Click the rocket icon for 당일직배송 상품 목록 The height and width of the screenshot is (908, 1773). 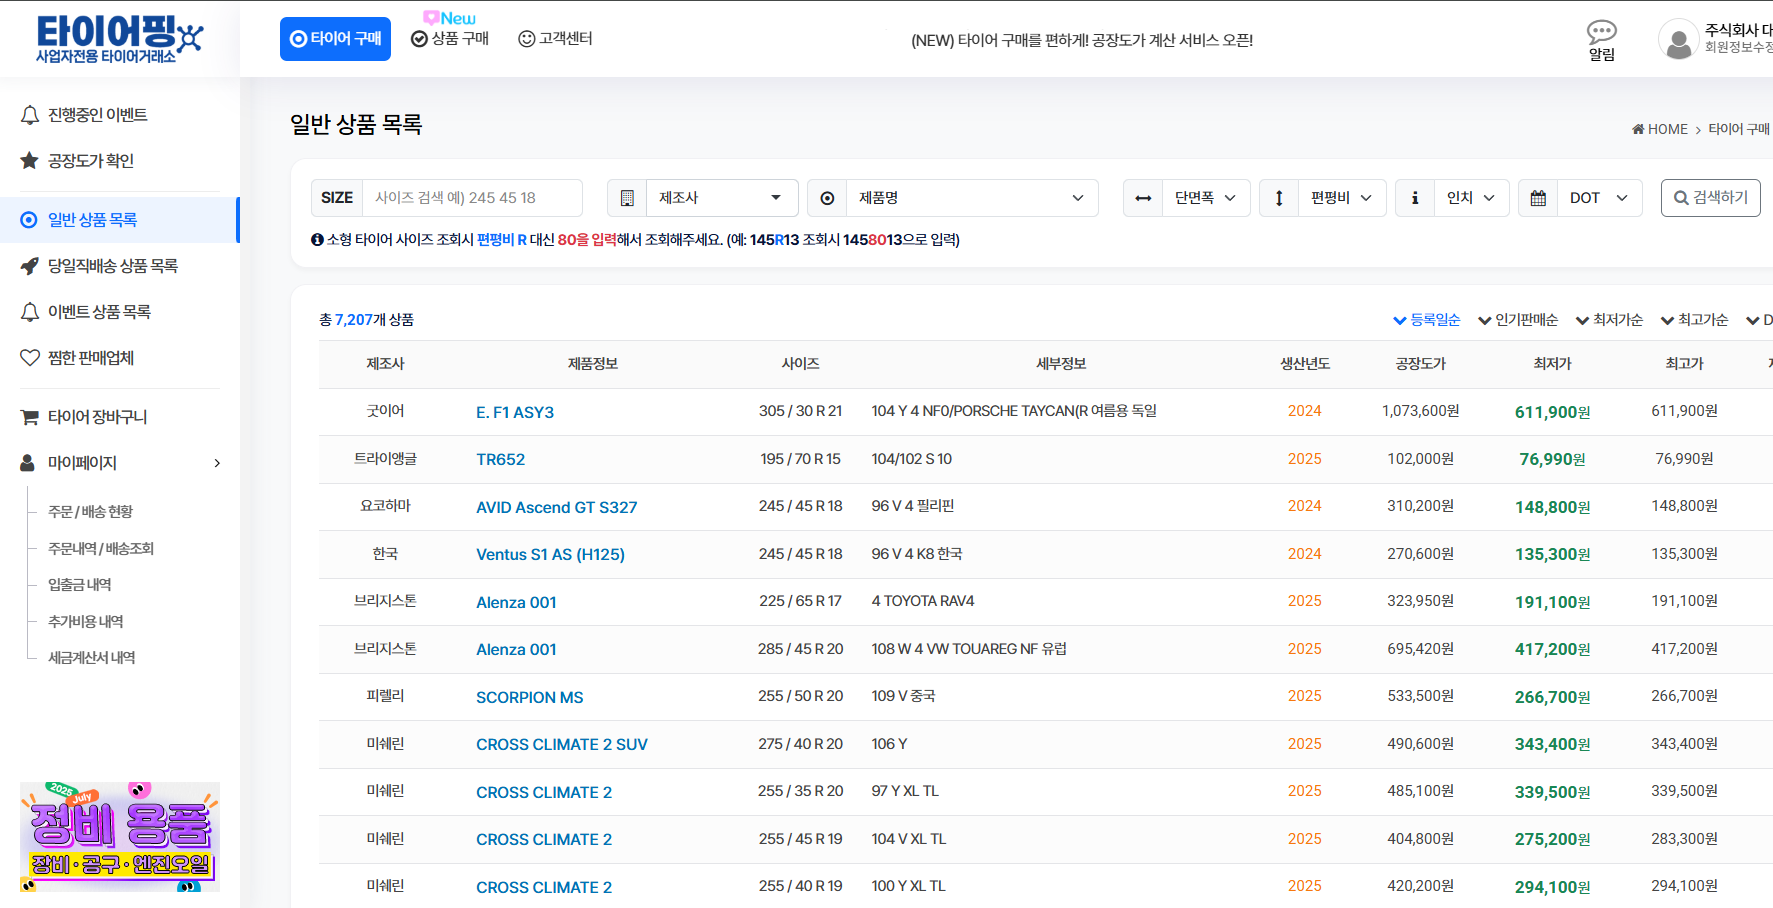[30, 266]
